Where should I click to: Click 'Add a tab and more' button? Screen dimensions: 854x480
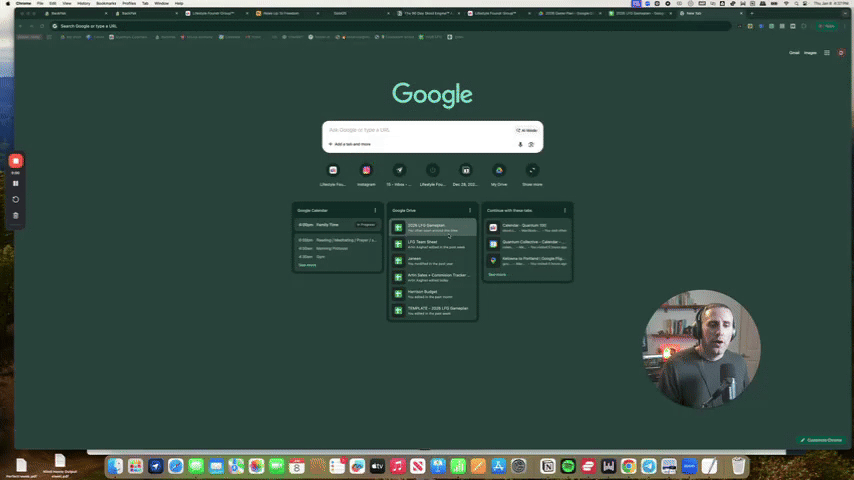pos(350,144)
